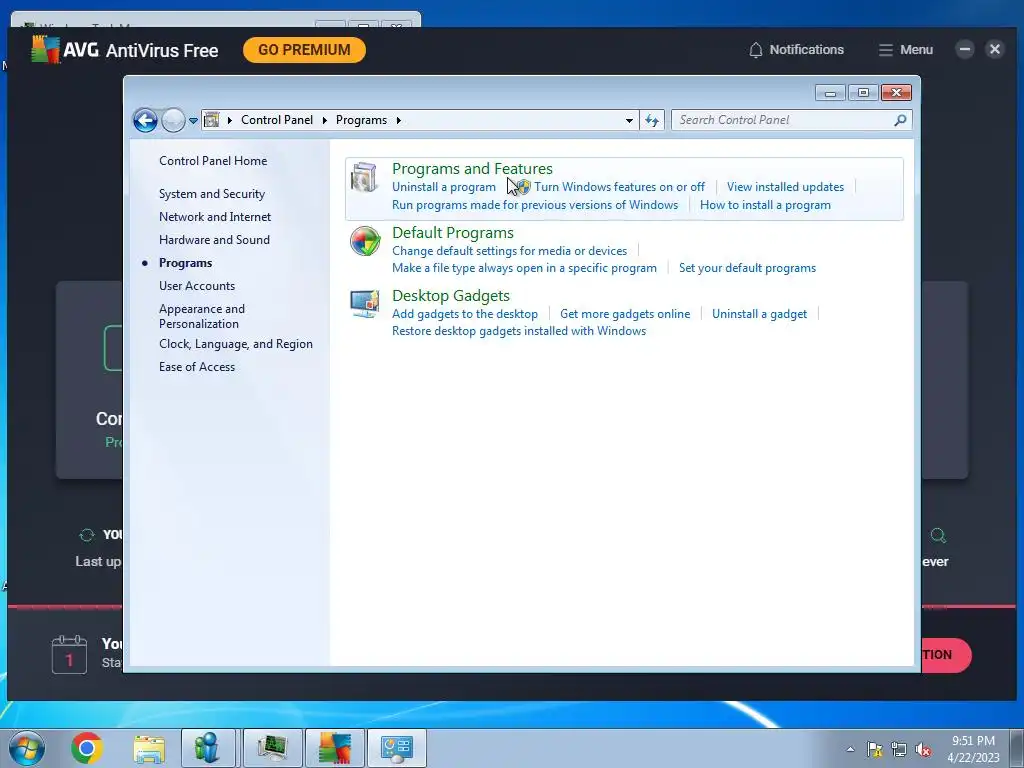Click the AVG calendar icon at bottom left
This screenshot has width=1024, height=768.
pos(69,654)
